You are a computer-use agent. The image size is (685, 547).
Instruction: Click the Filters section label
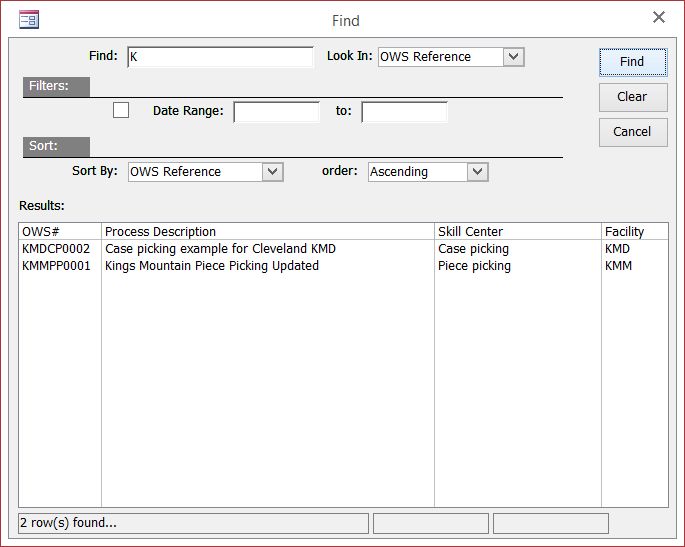pos(56,87)
